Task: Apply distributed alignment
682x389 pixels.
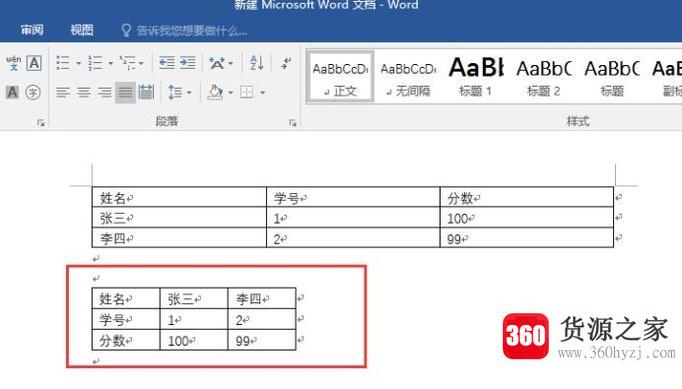Action: tap(146, 92)
